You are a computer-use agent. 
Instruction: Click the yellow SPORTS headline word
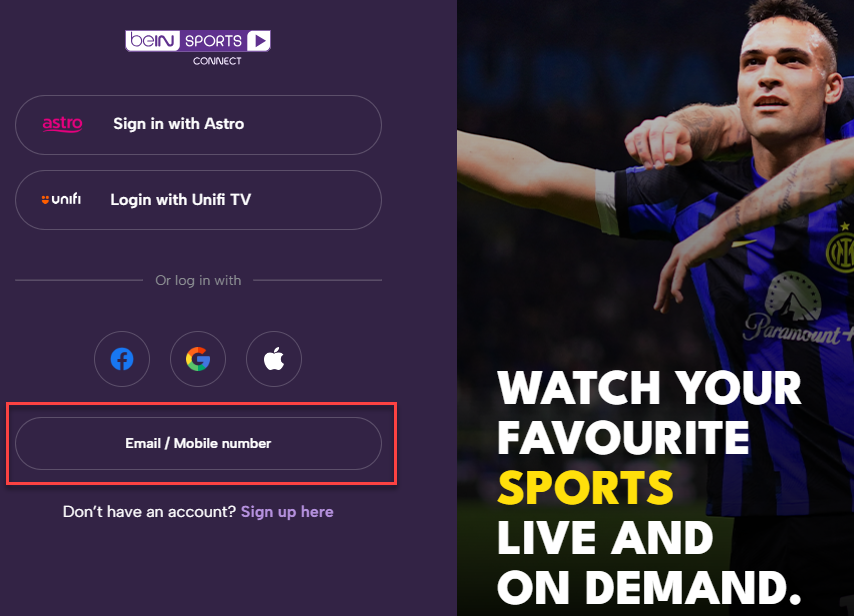585,488
